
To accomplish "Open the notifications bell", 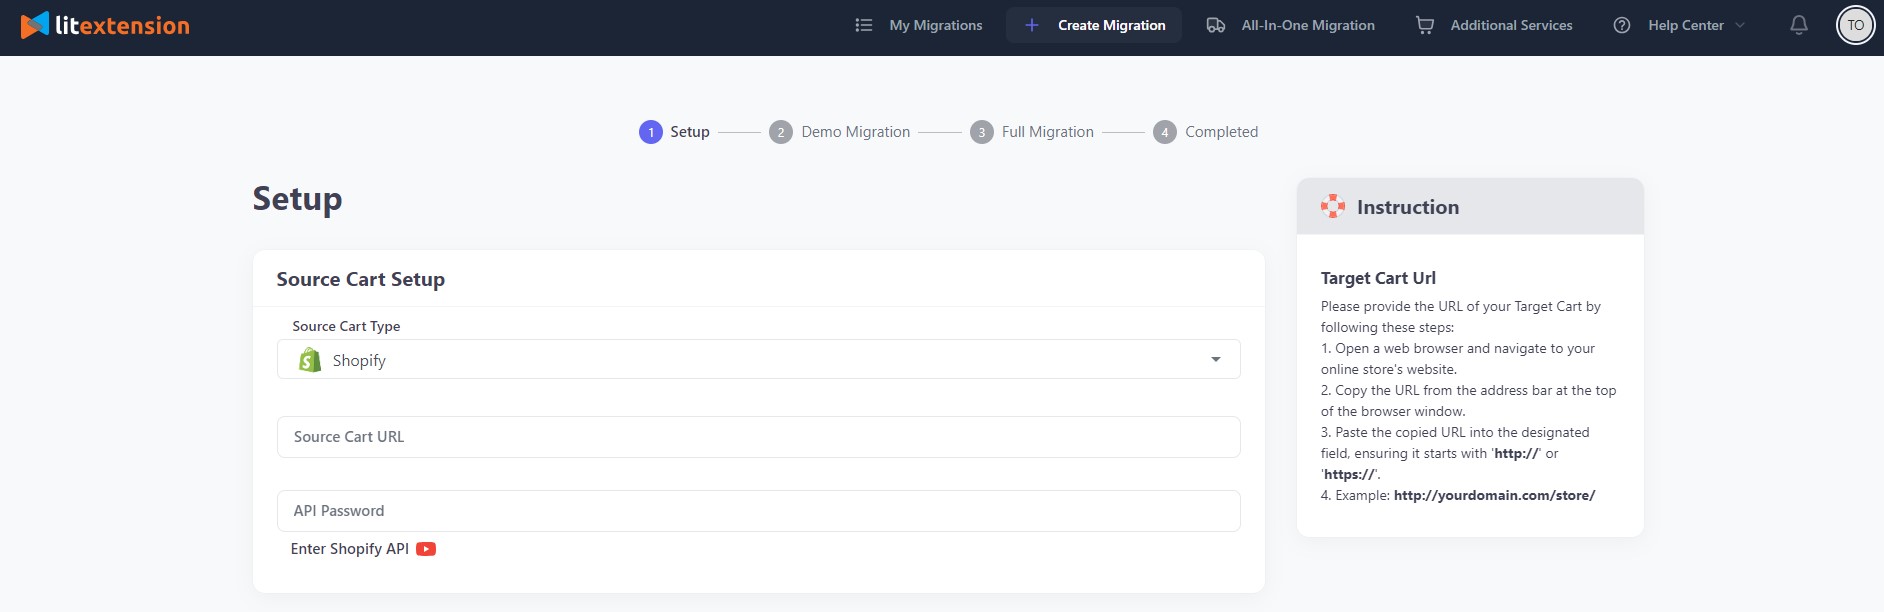I will pyautogui.click(x=1798, y=26).
